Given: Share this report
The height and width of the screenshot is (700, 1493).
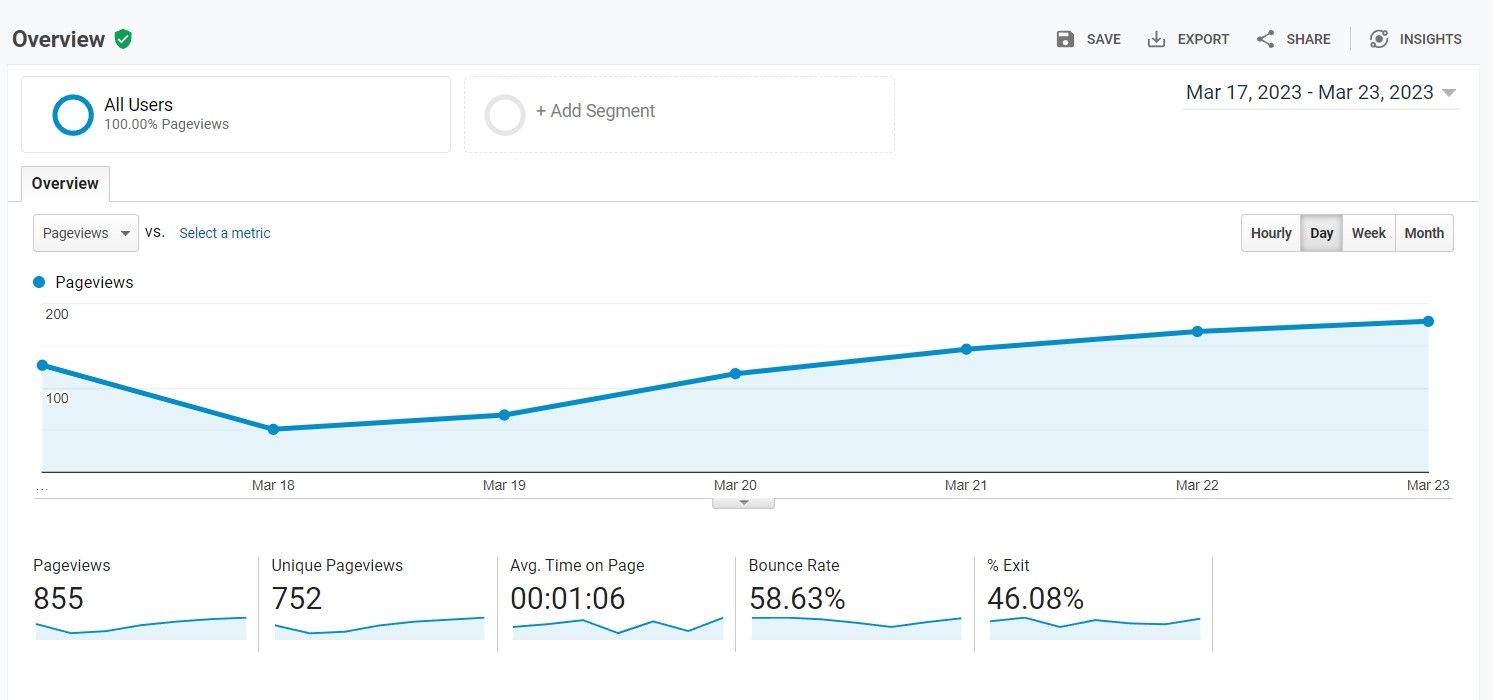Looking at the screenshot, I should tap(1294, 39).
